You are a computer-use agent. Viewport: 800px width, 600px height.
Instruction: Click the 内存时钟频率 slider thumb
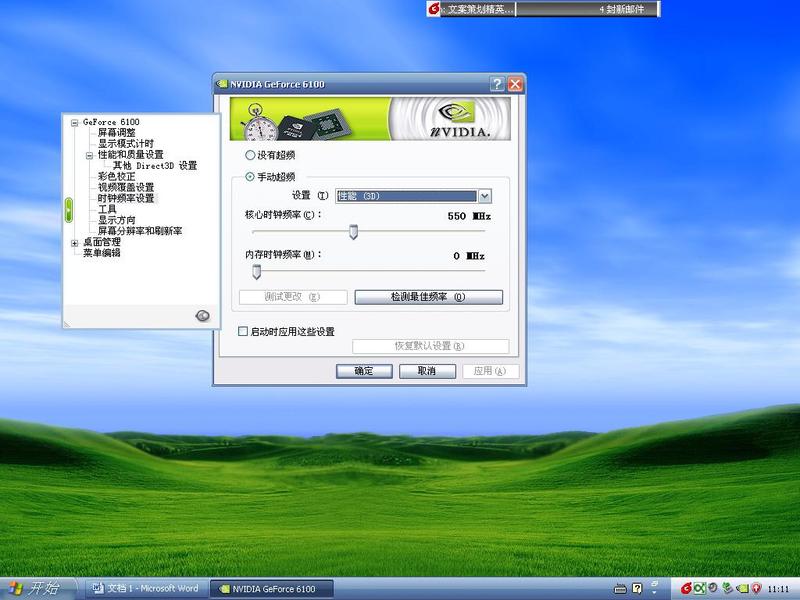coord(257,272)
